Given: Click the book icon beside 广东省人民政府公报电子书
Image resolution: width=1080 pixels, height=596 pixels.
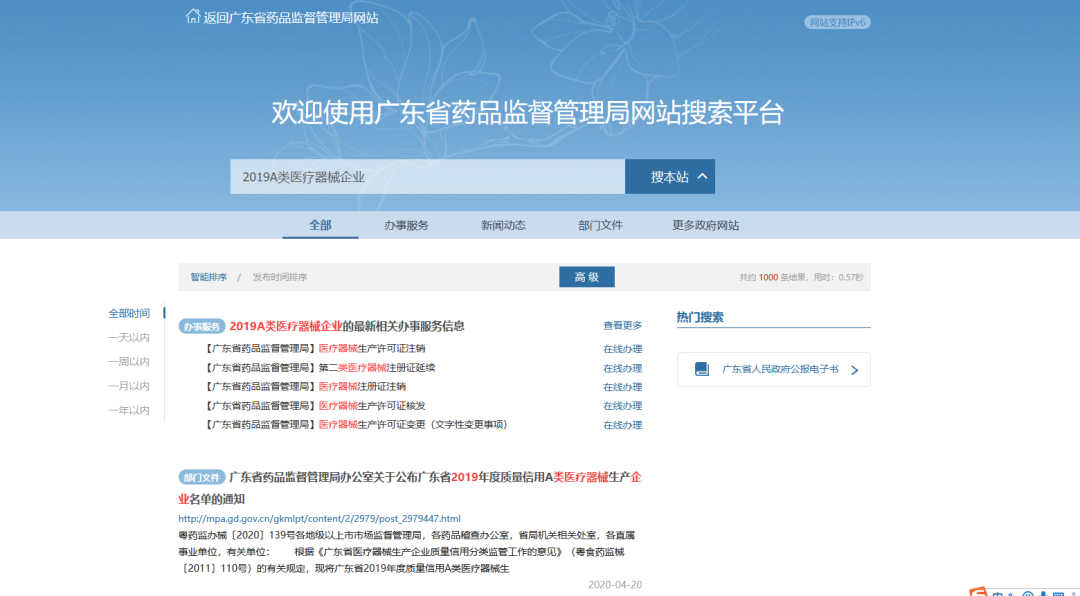Looking at the screenshot, I should [702, 369].
